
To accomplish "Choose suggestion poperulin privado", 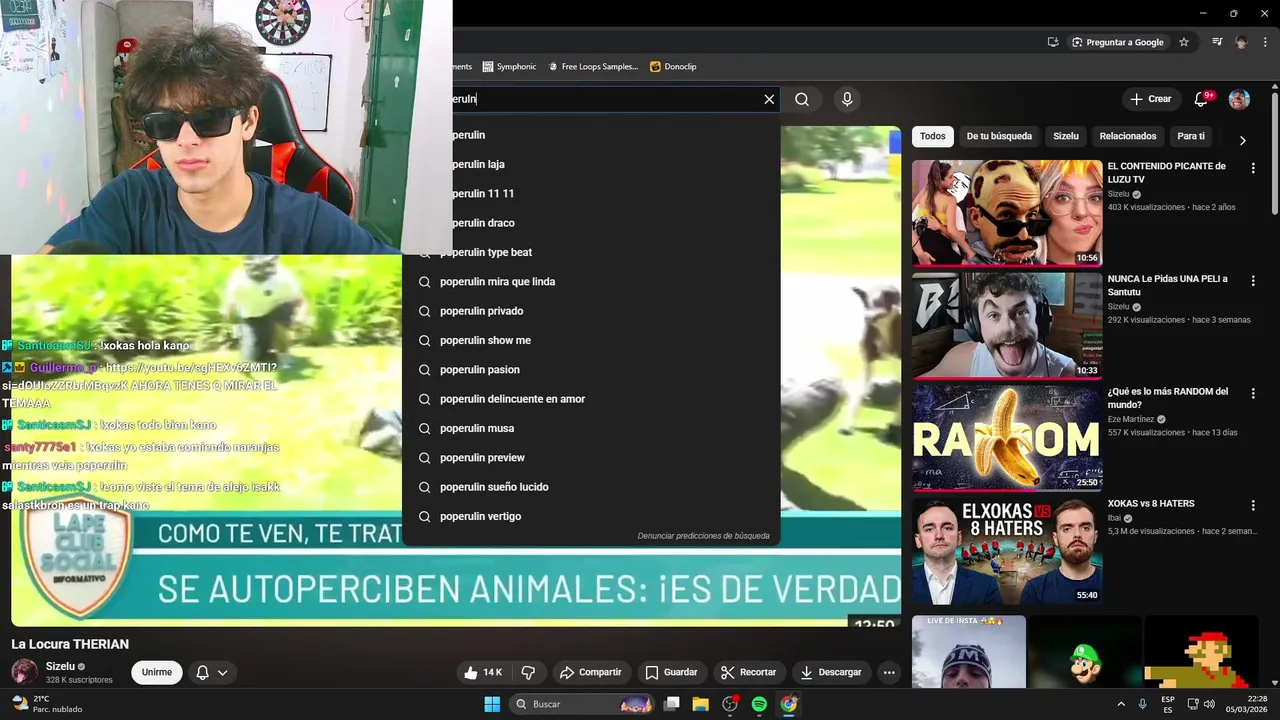I will pyautogui.click(x=590, y=311).
